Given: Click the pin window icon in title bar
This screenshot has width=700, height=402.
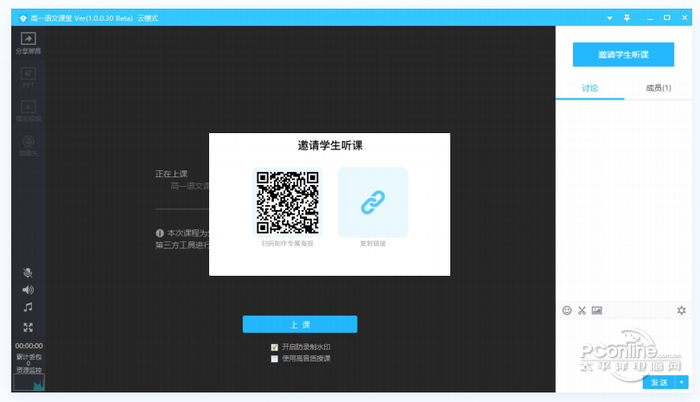Looking at the screenshot, I should point(627,18).
